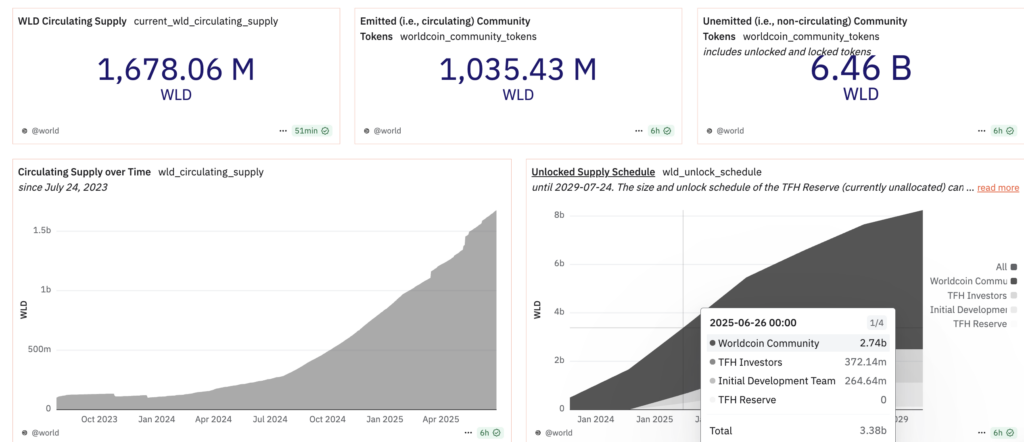Click the 1,035.43 M emitted tokens value
The image size is (1024, 442).
(518, 70)
